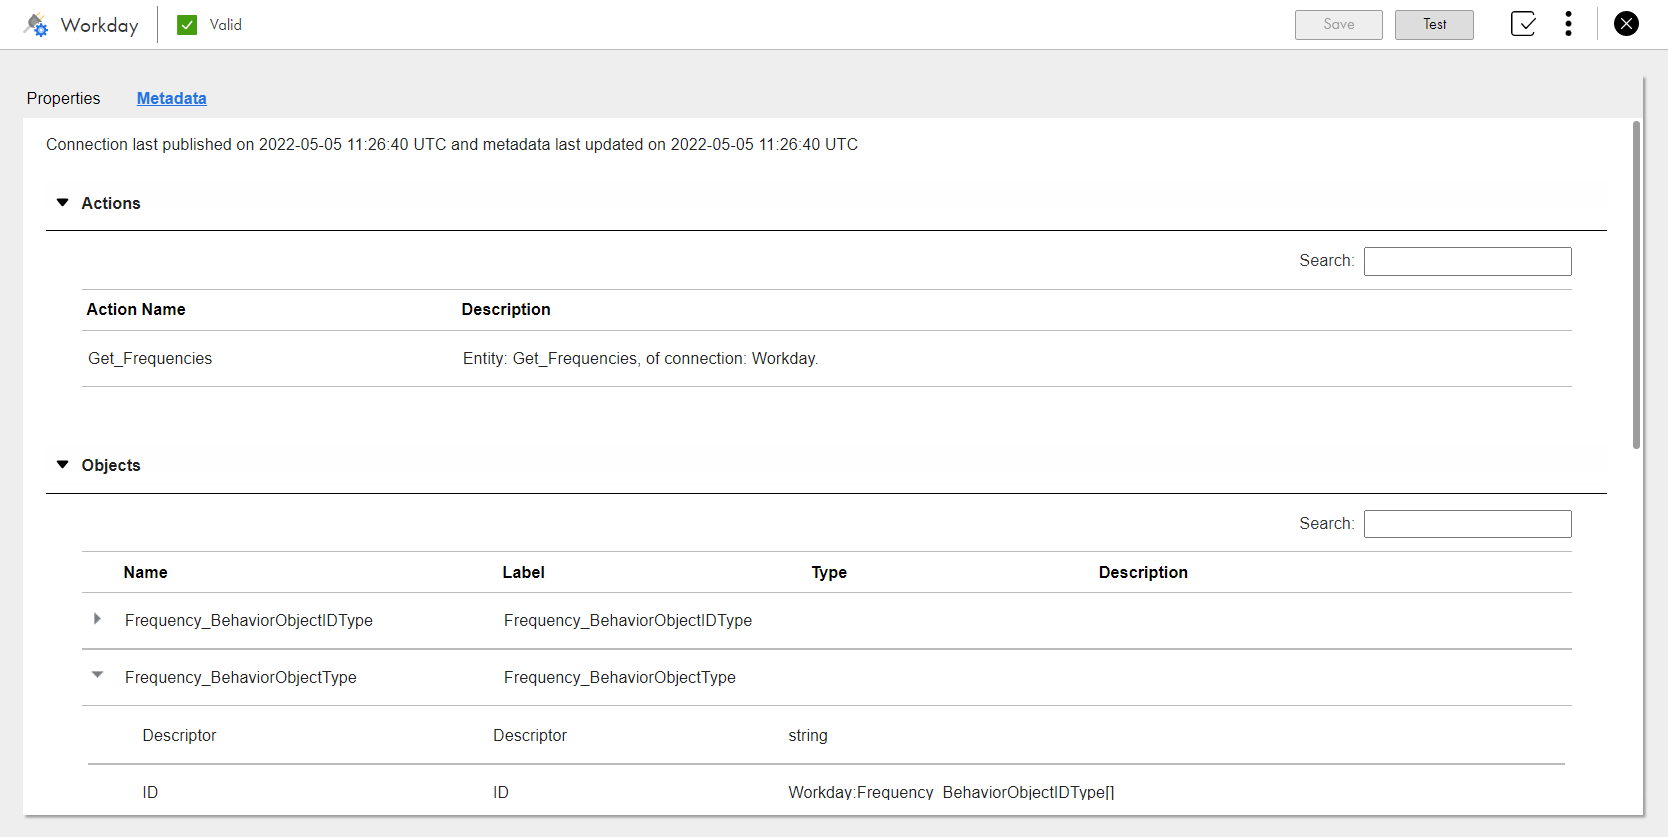This screenshot has height=837, width=1668.
Task: Click the Objects section heading
Action: pyautogui.click(x=111, y=466)
